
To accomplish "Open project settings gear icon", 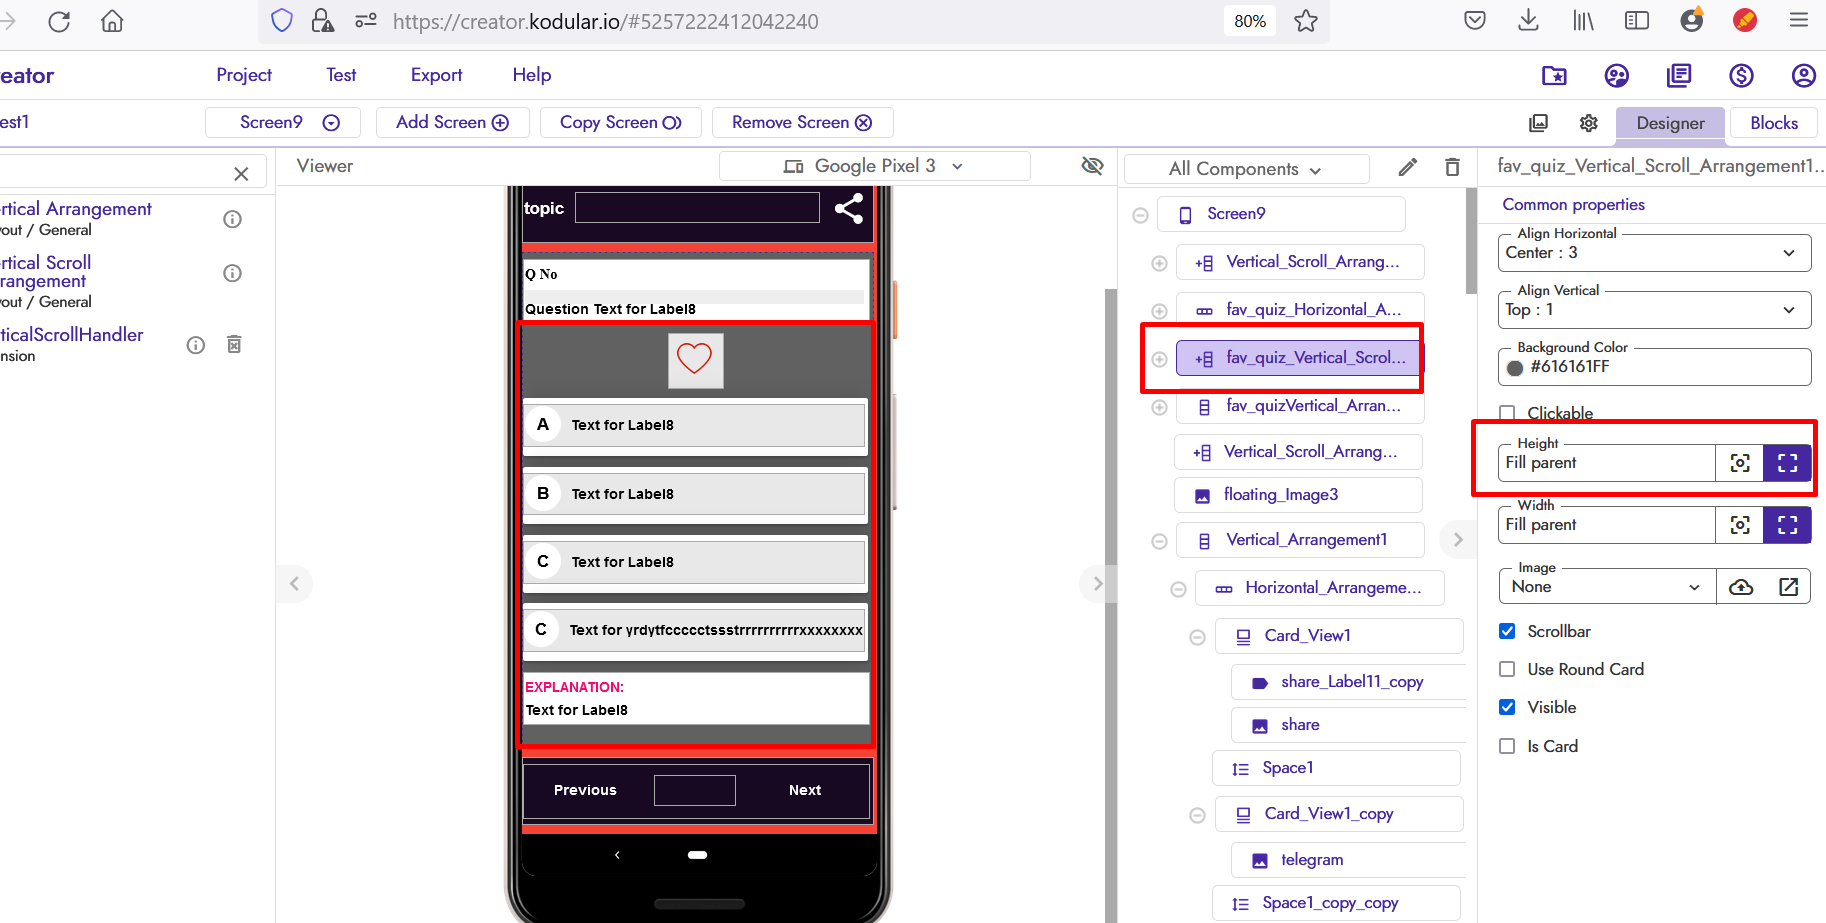I will coord(1588,123).
